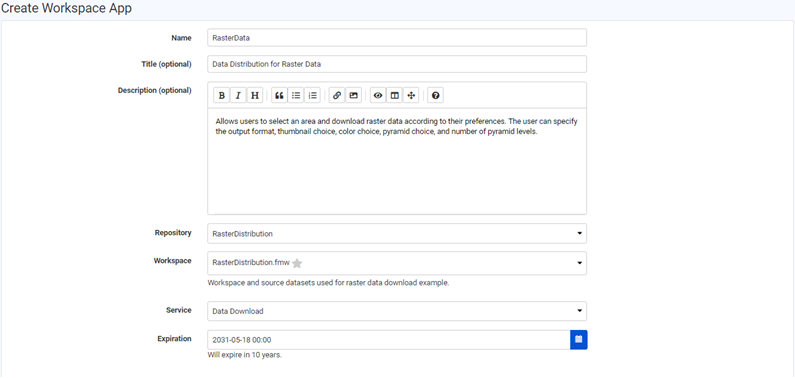This screenshot has width=795, height=378.
Task: Click the Name label
Action: pyautogui.click(x=182, y=38)
